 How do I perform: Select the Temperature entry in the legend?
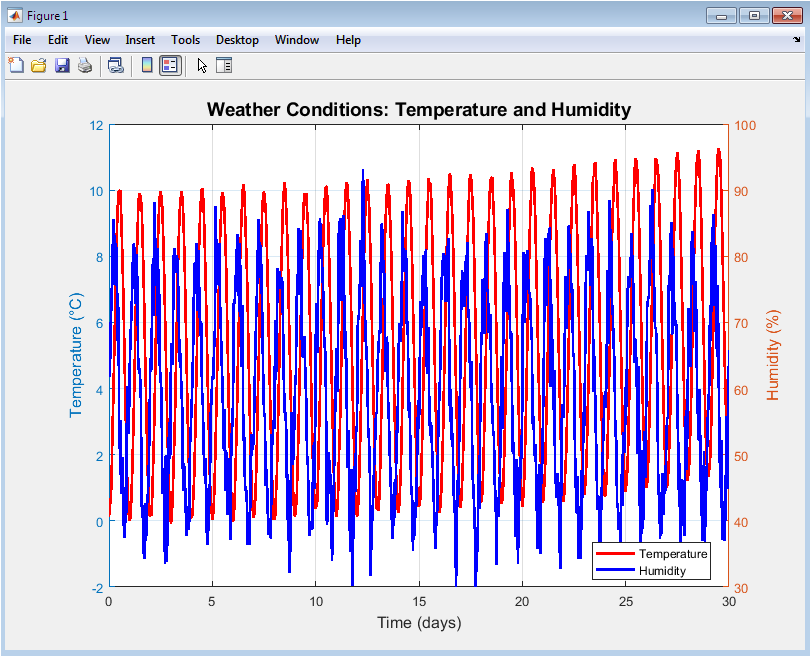(673, 554)
